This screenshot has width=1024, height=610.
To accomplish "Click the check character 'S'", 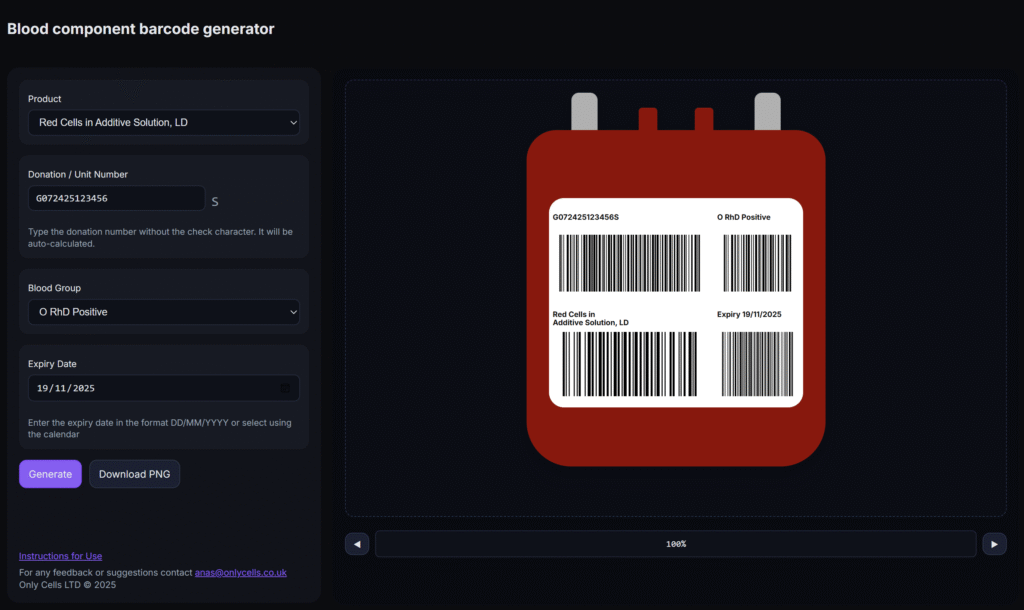I will [215, 202].
